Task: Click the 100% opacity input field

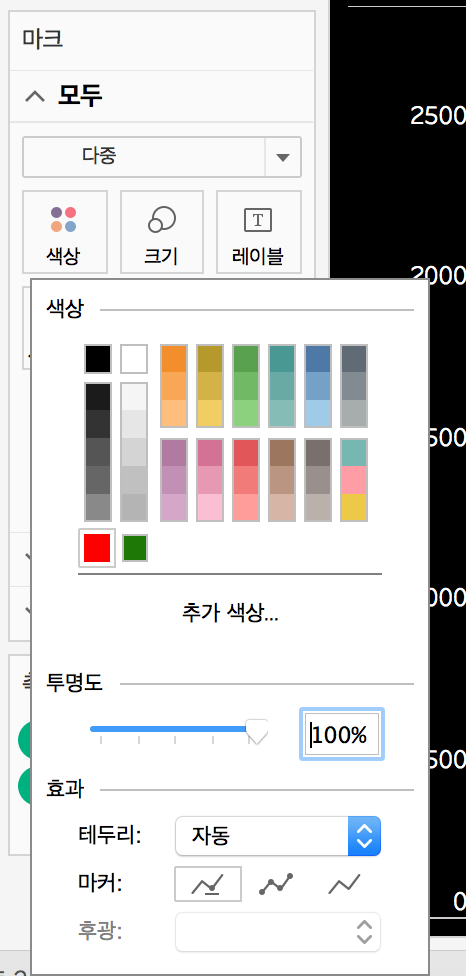Action: coord(342,734)
